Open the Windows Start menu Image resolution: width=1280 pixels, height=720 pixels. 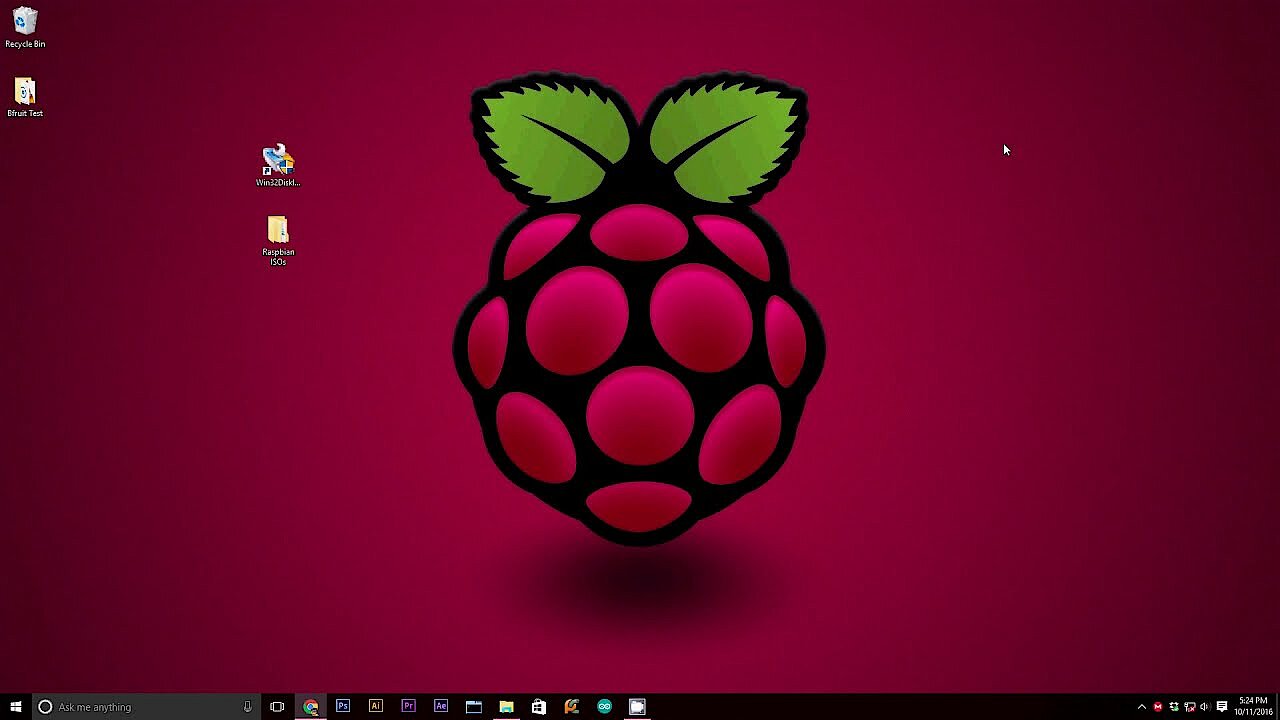16,707
